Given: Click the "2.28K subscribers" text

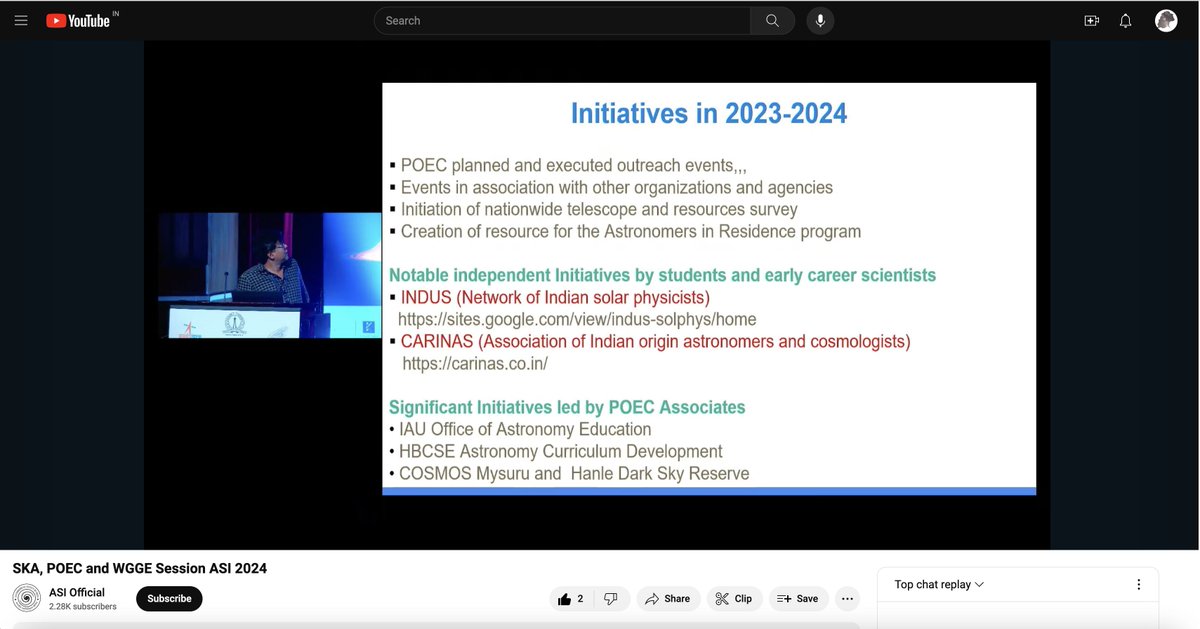Looking at the screenshot, I should coord(83,607).
